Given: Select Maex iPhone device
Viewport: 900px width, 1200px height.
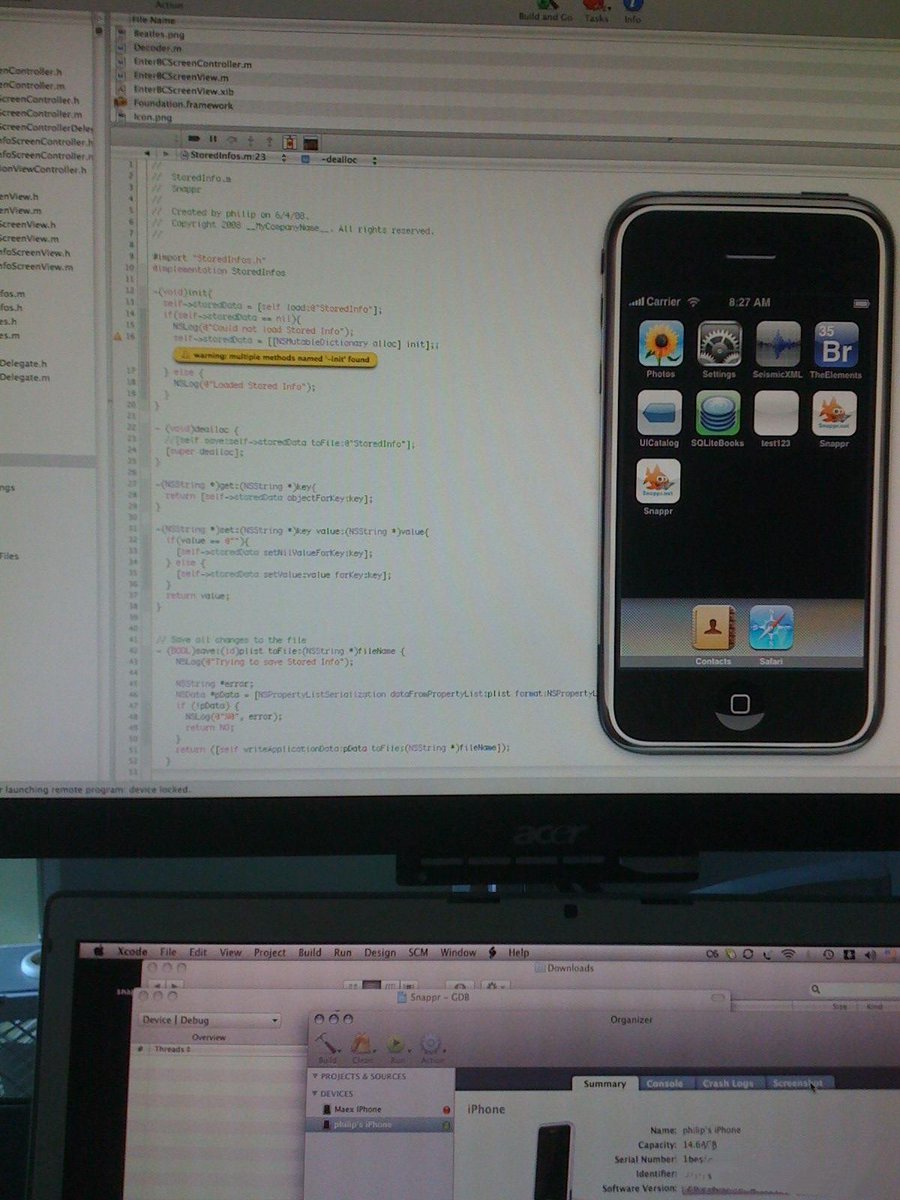Looking at the screenshot, I should 379,1109.
